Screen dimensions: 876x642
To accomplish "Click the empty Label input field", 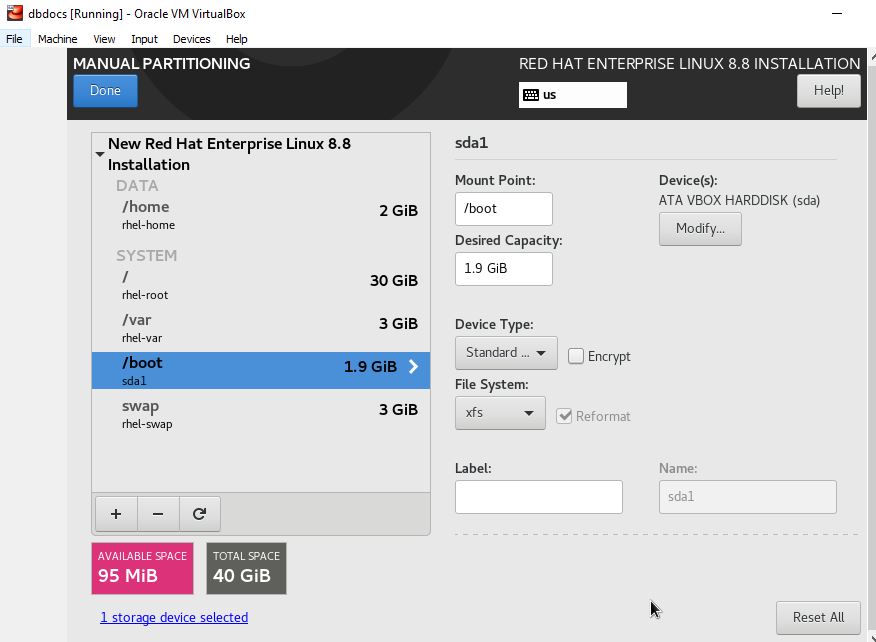I will pyautogui.click(x=539, y=497).
